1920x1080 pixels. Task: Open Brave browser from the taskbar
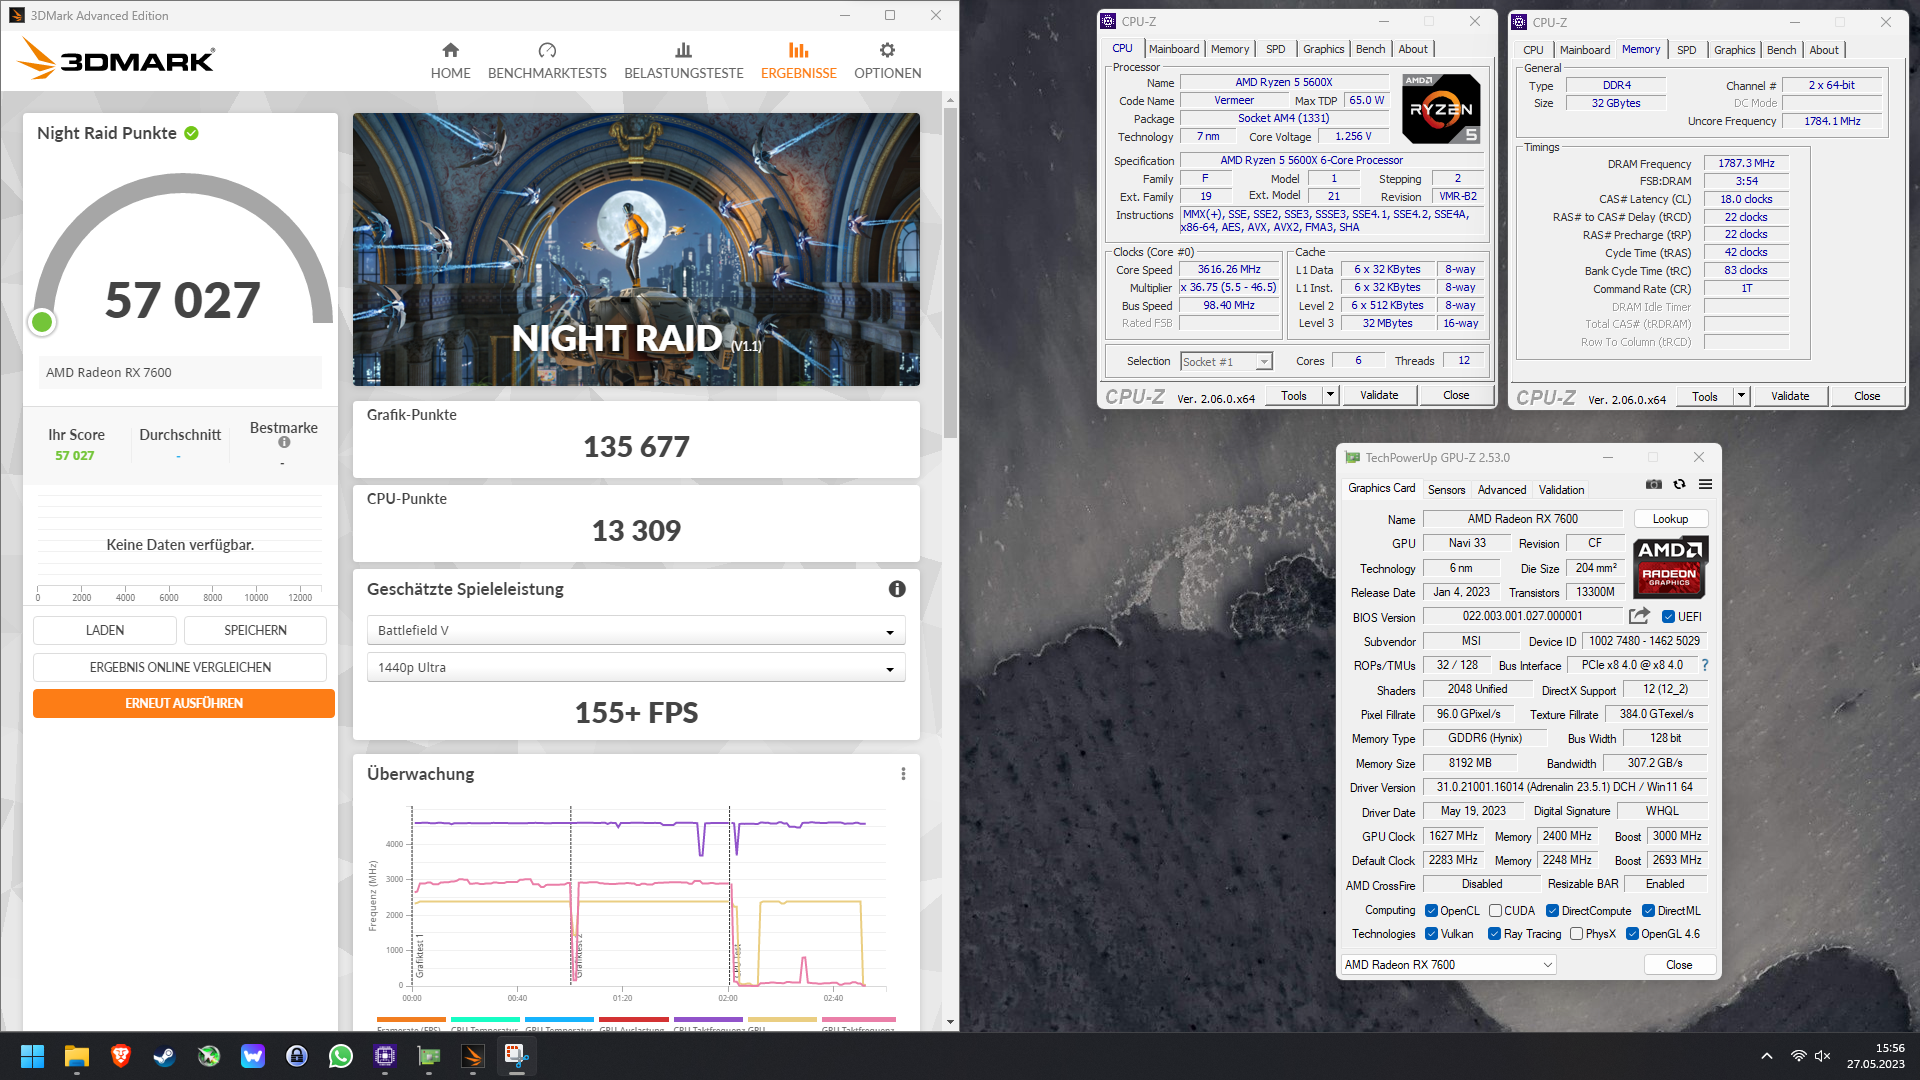click(x=121, y=1056)
